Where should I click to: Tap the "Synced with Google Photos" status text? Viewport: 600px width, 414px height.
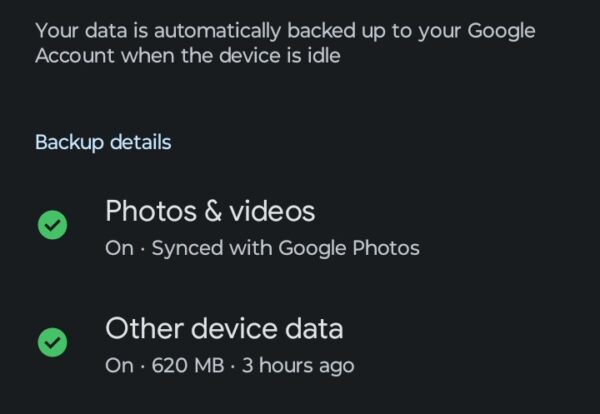click(x=285, y=249)
